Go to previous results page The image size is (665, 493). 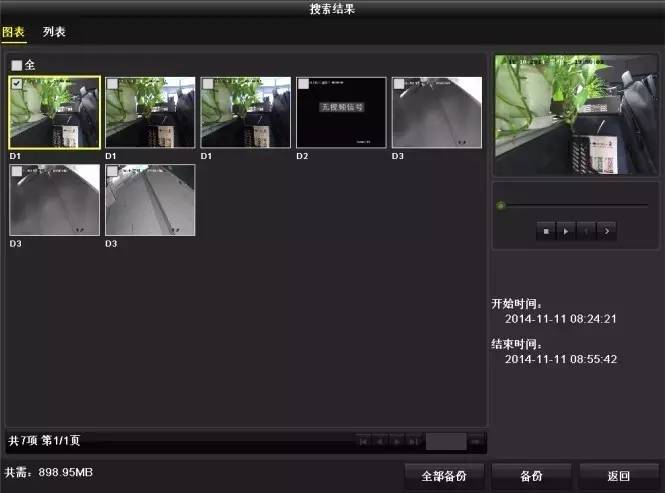tap(380, 442)
